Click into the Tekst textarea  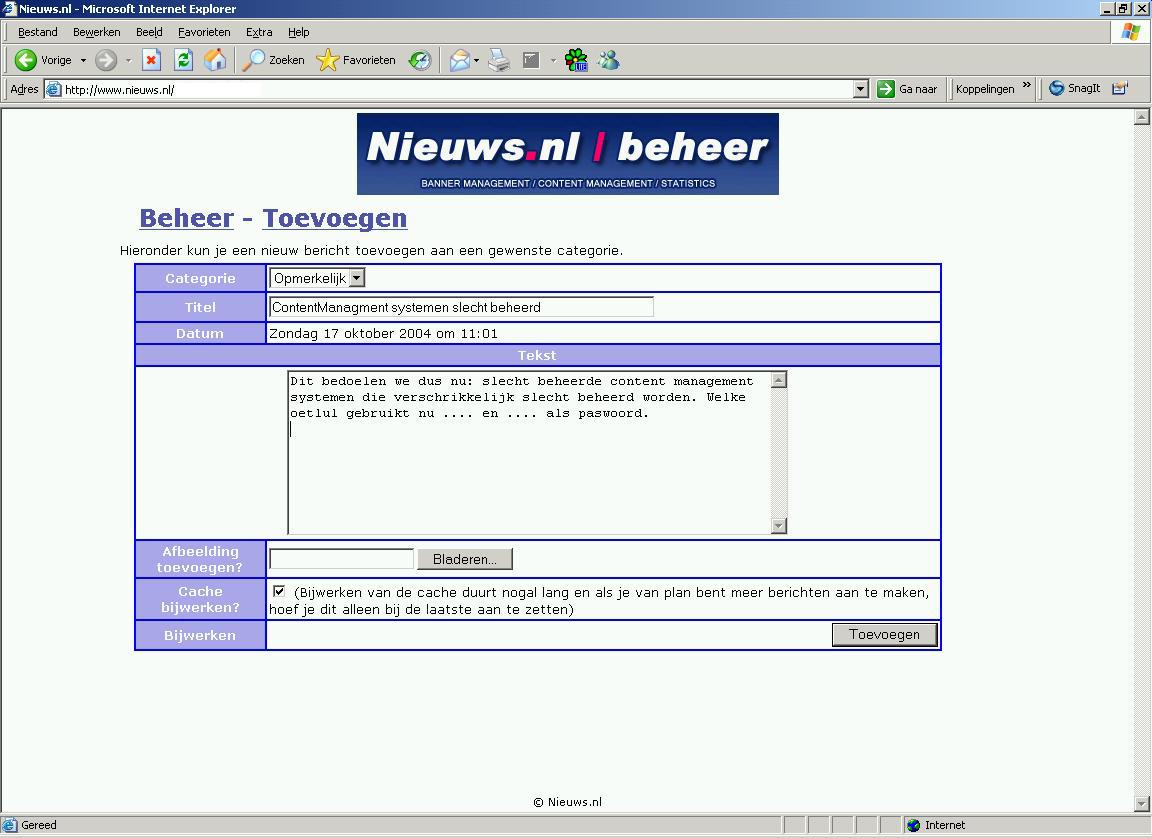click(530, 452)
